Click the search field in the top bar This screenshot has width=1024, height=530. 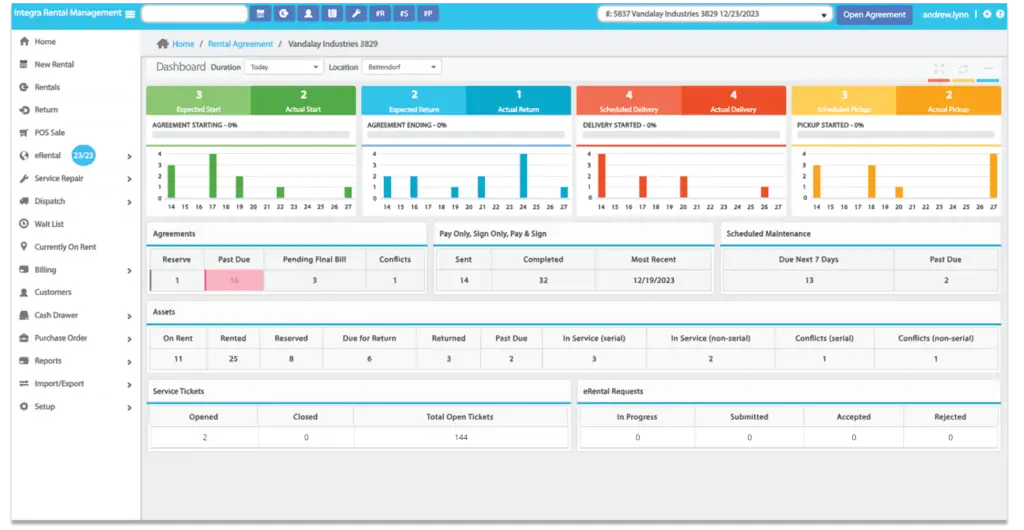click(x=194, y=14)
